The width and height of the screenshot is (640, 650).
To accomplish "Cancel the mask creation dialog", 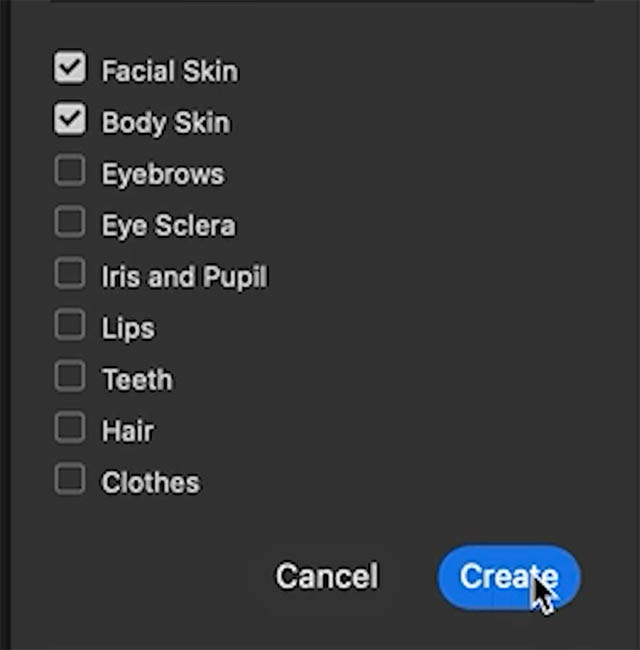I will (x=327, y=576).
